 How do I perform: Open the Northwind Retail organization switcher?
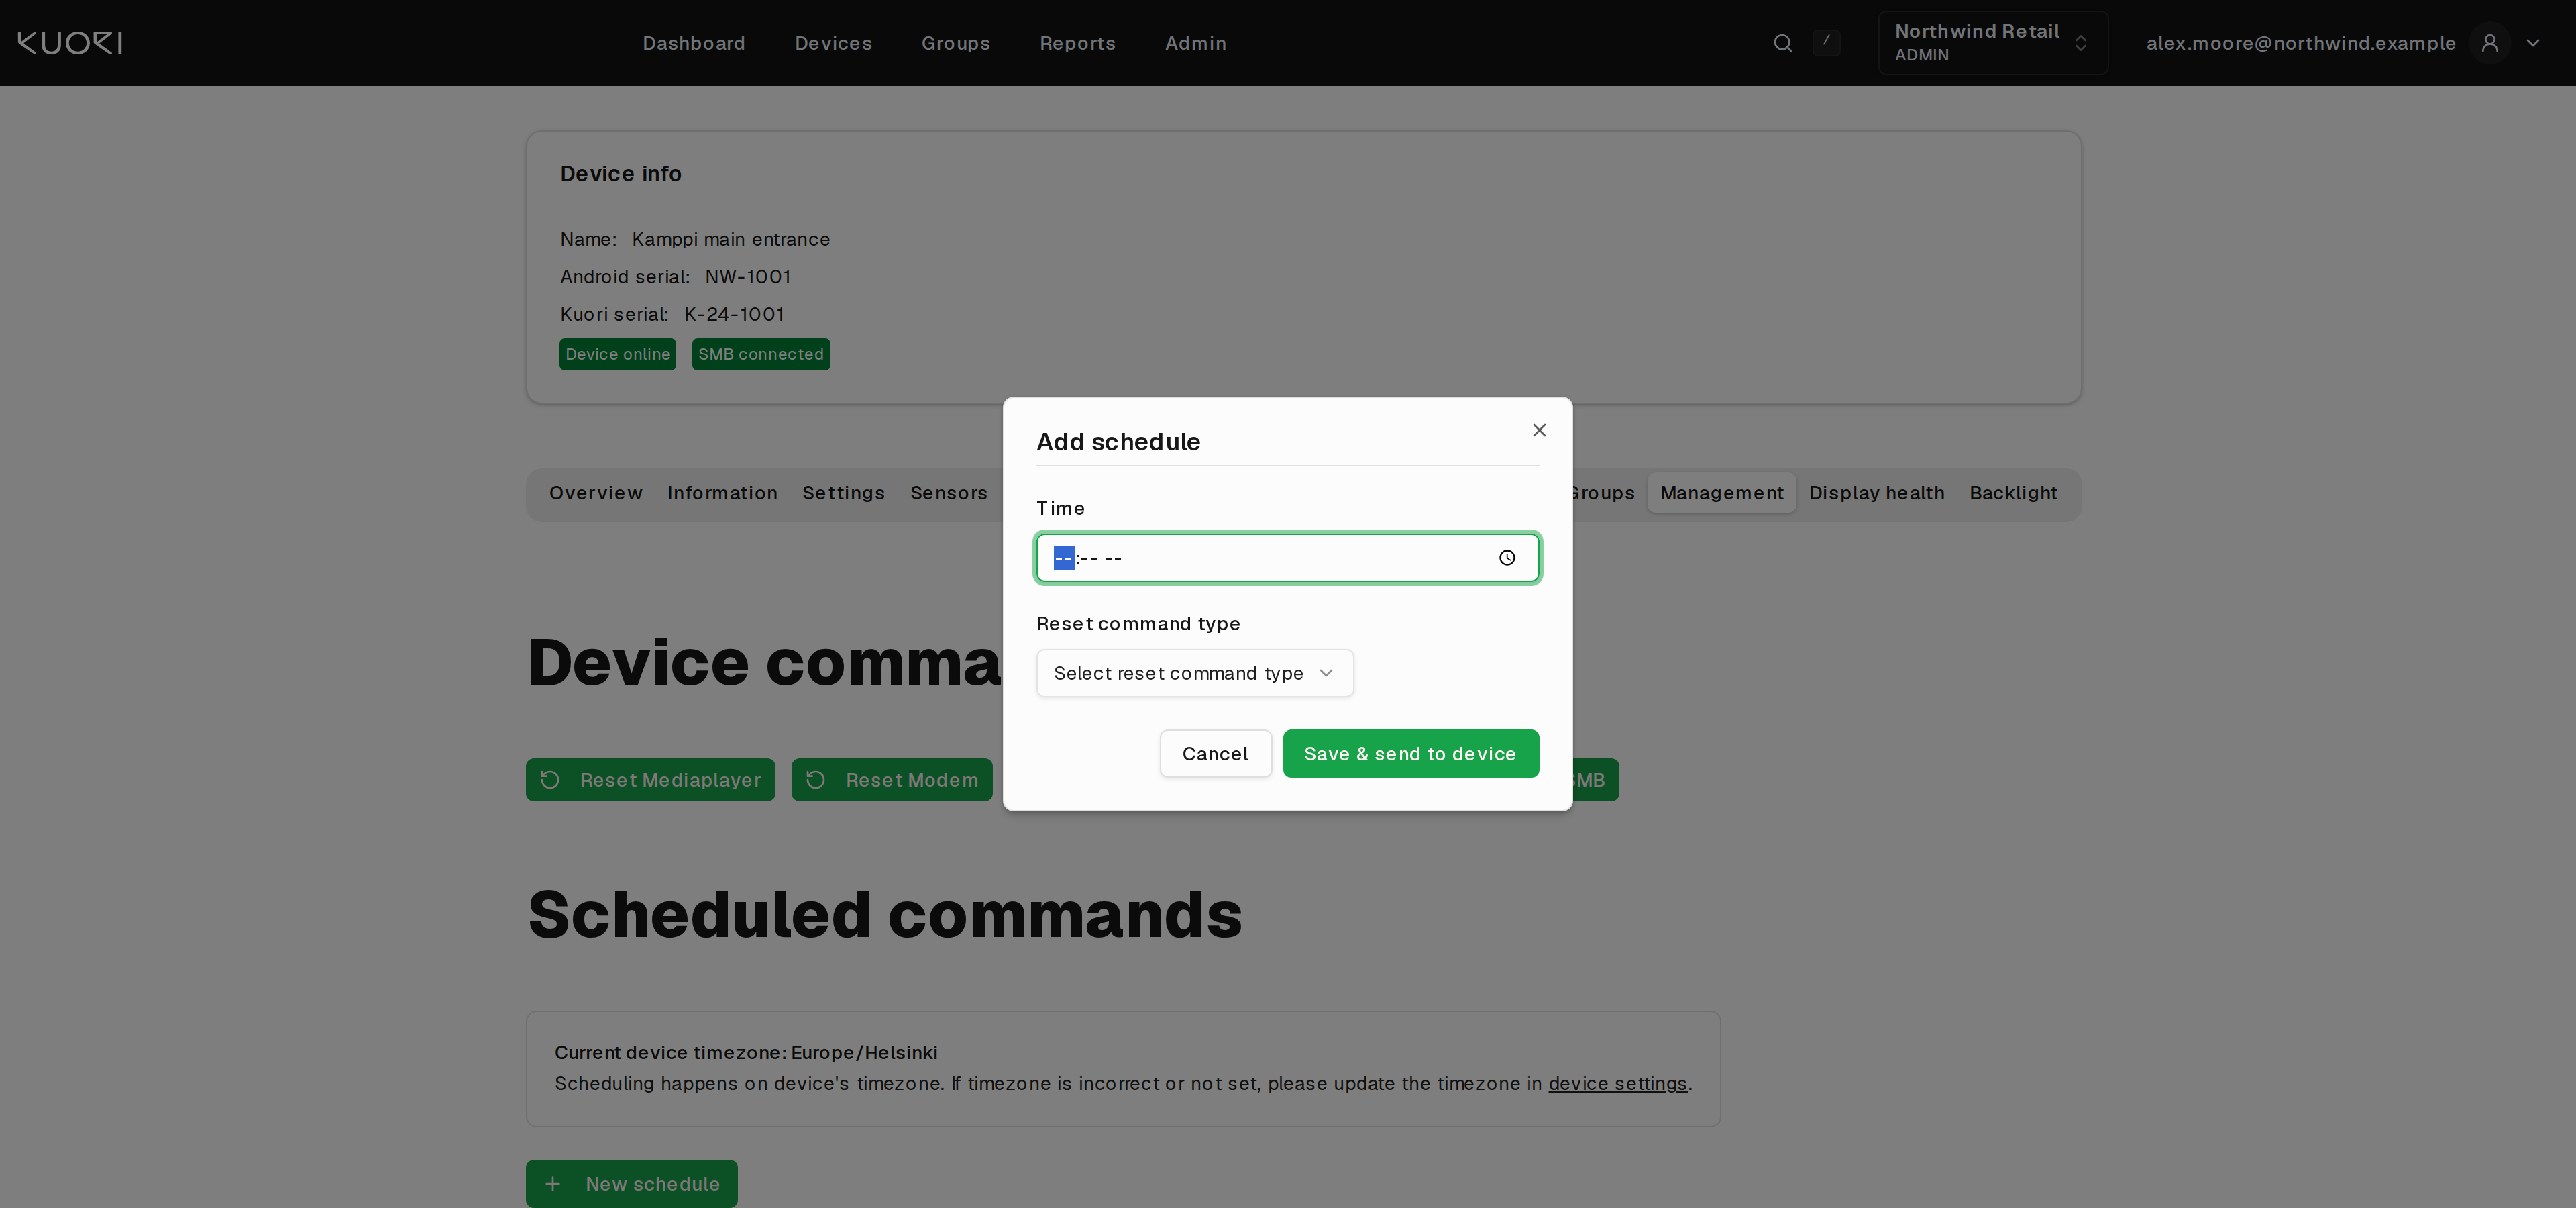pyautogui.click(x=1992, y=43)
